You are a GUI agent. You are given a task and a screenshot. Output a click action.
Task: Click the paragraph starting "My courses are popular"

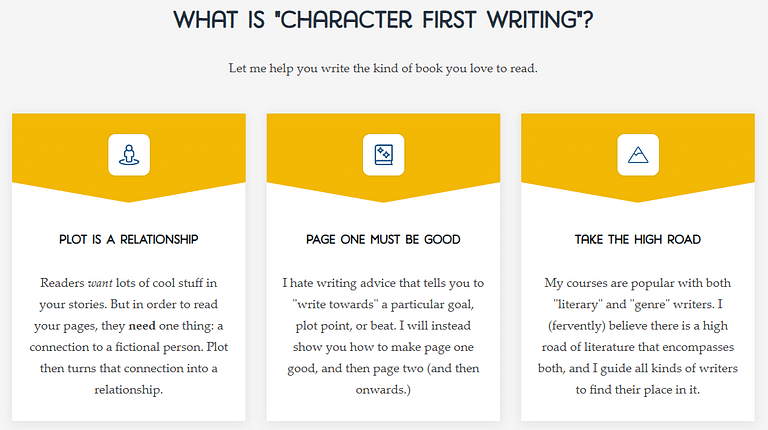[638, 336]
